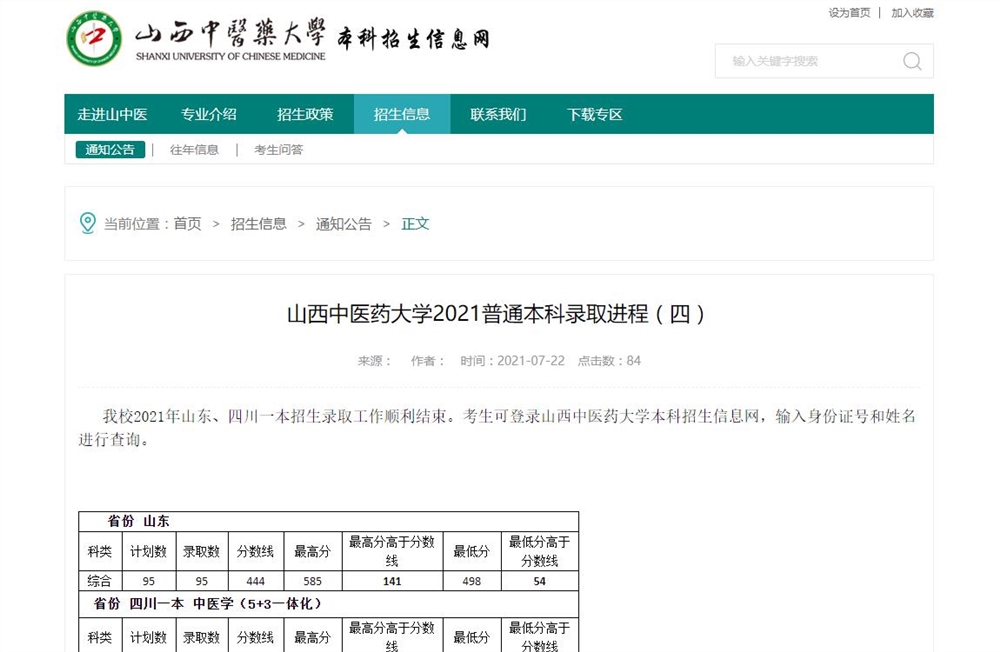Image resolution: width=1000 pixels, height=652 pixels.
Task: Open the 下载专区 menu
Action: click(x=594, y=114)
